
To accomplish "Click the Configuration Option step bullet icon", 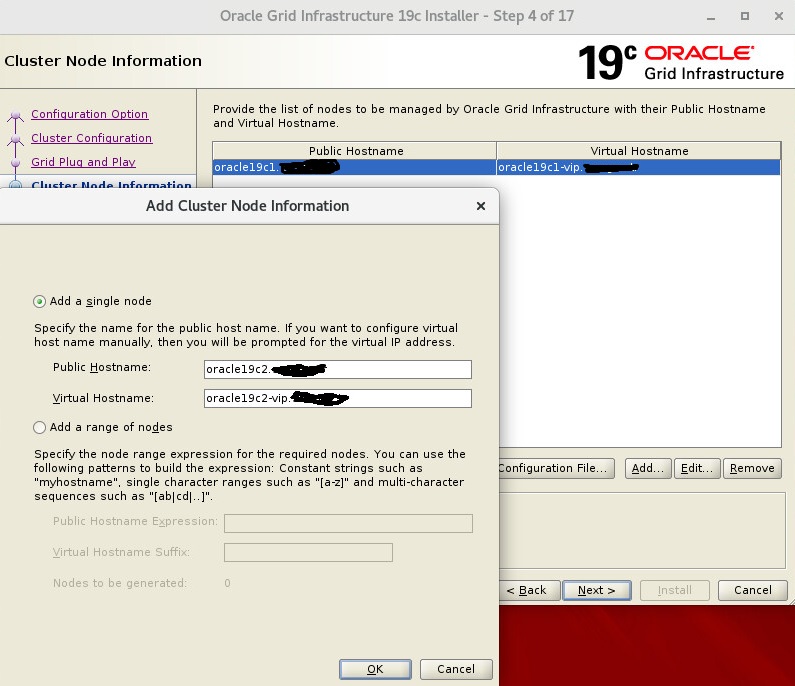I will [x=16, y=115].
